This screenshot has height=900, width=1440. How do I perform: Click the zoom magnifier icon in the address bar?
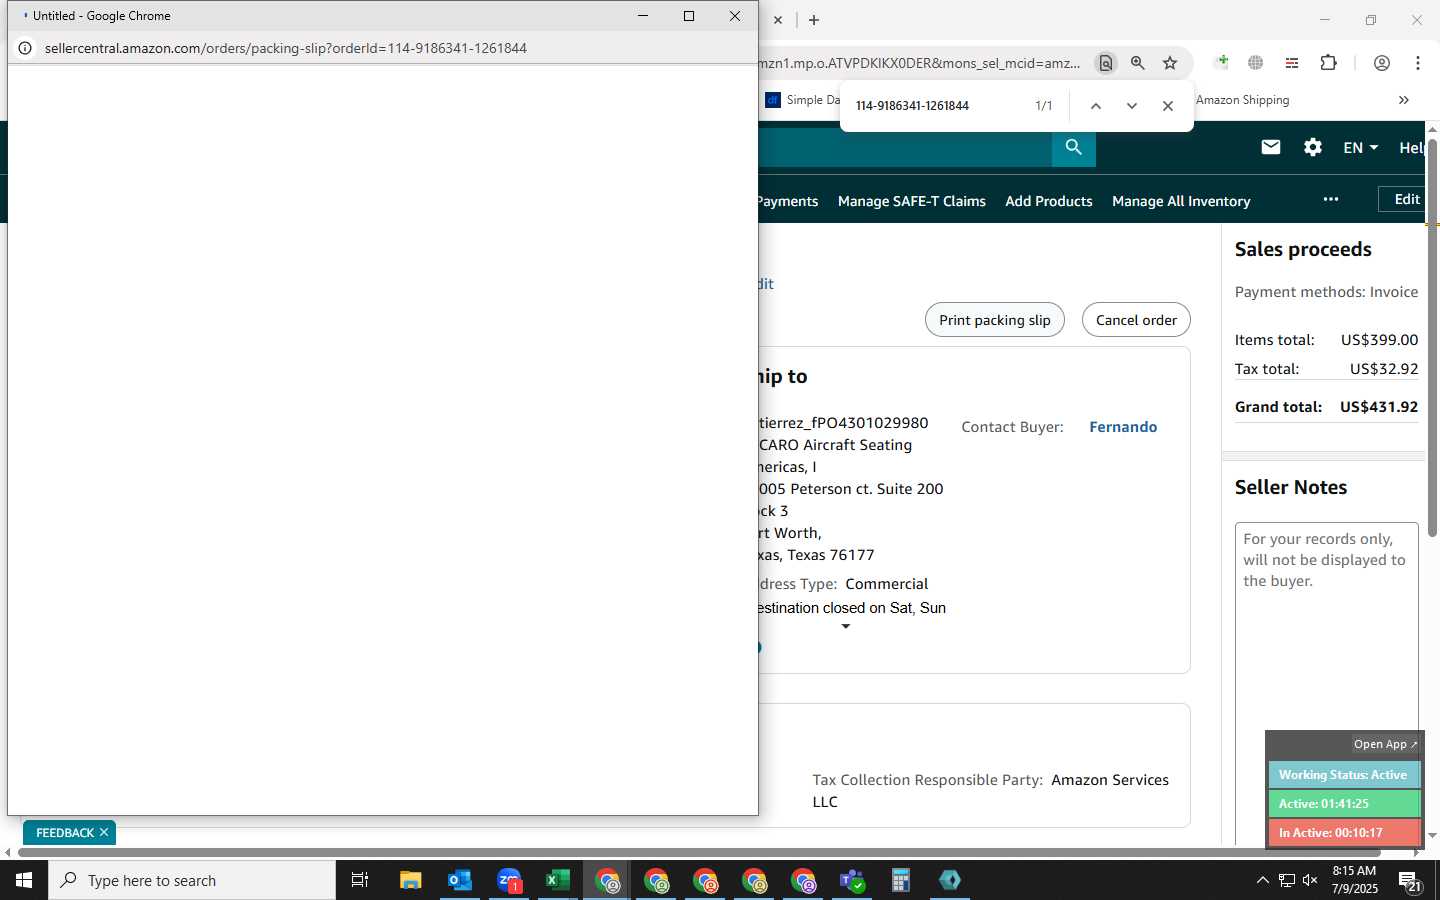tap(1138, 63)
